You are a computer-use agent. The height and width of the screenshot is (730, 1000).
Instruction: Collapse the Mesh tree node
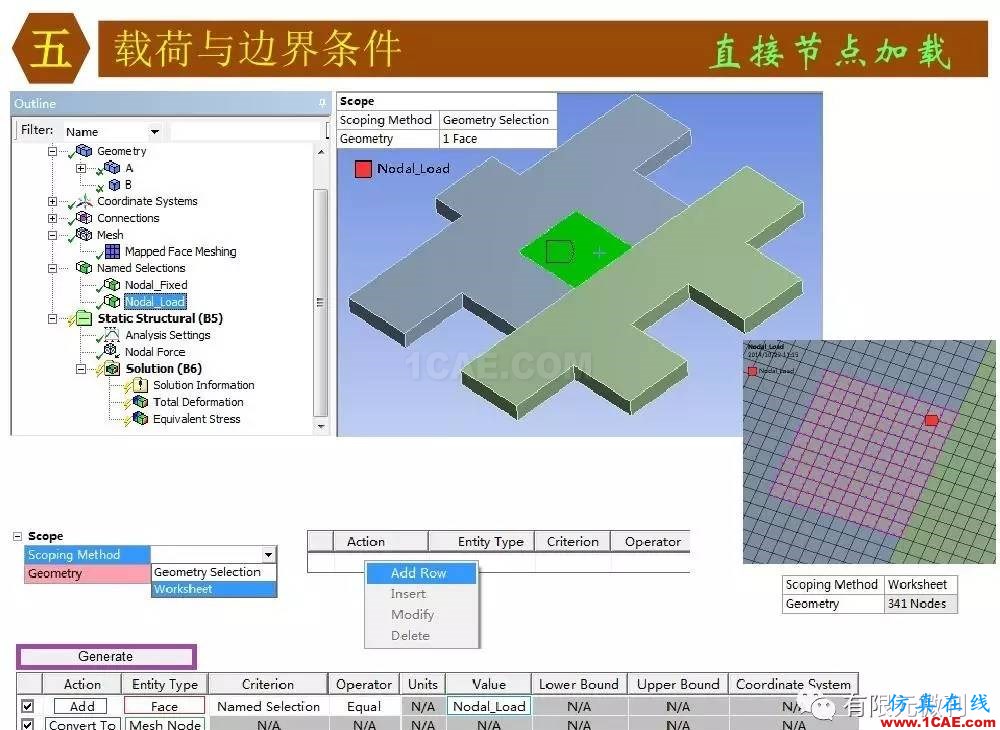(x=52, y=235)
